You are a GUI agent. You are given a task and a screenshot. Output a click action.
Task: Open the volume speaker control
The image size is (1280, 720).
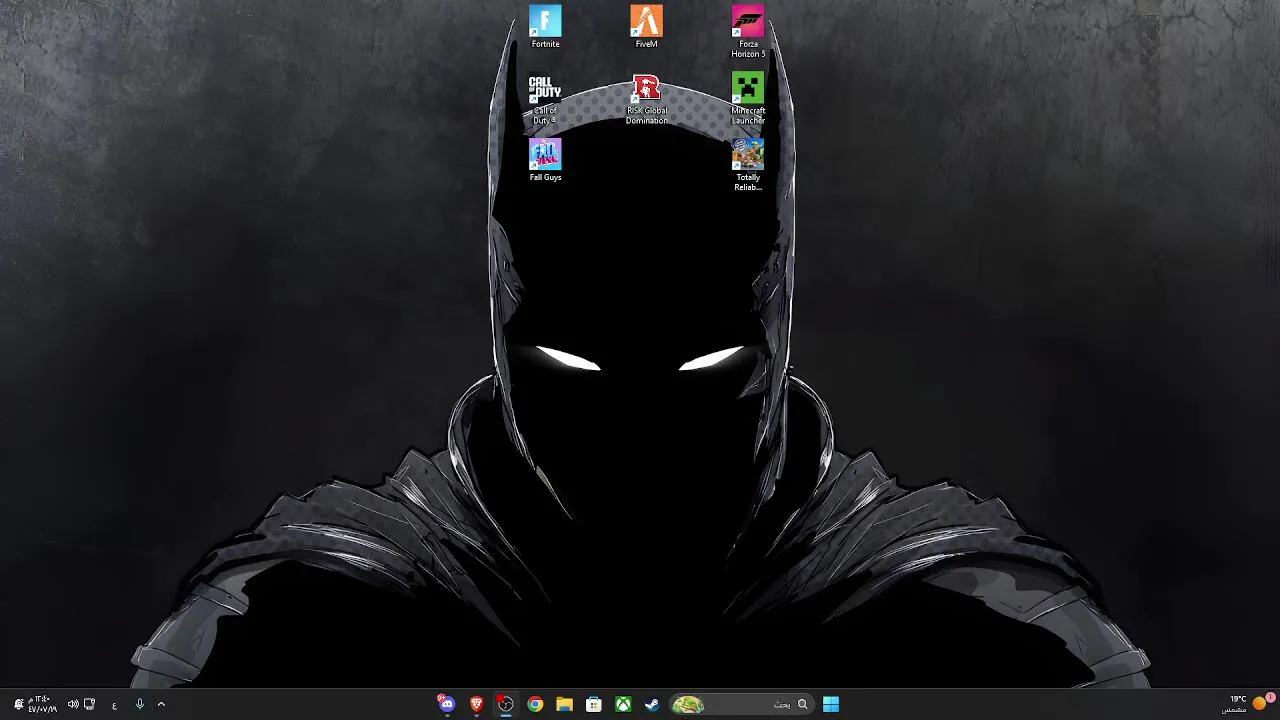73,704
